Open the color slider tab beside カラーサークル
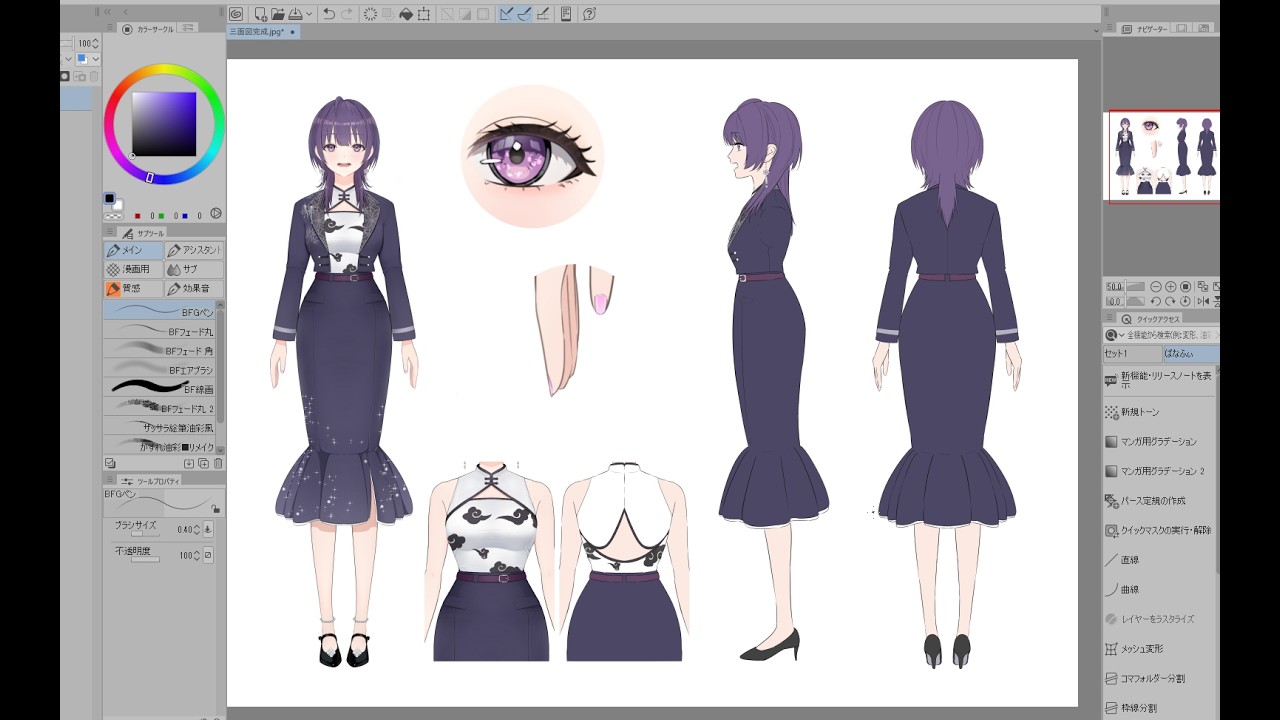 pos(189,29)
